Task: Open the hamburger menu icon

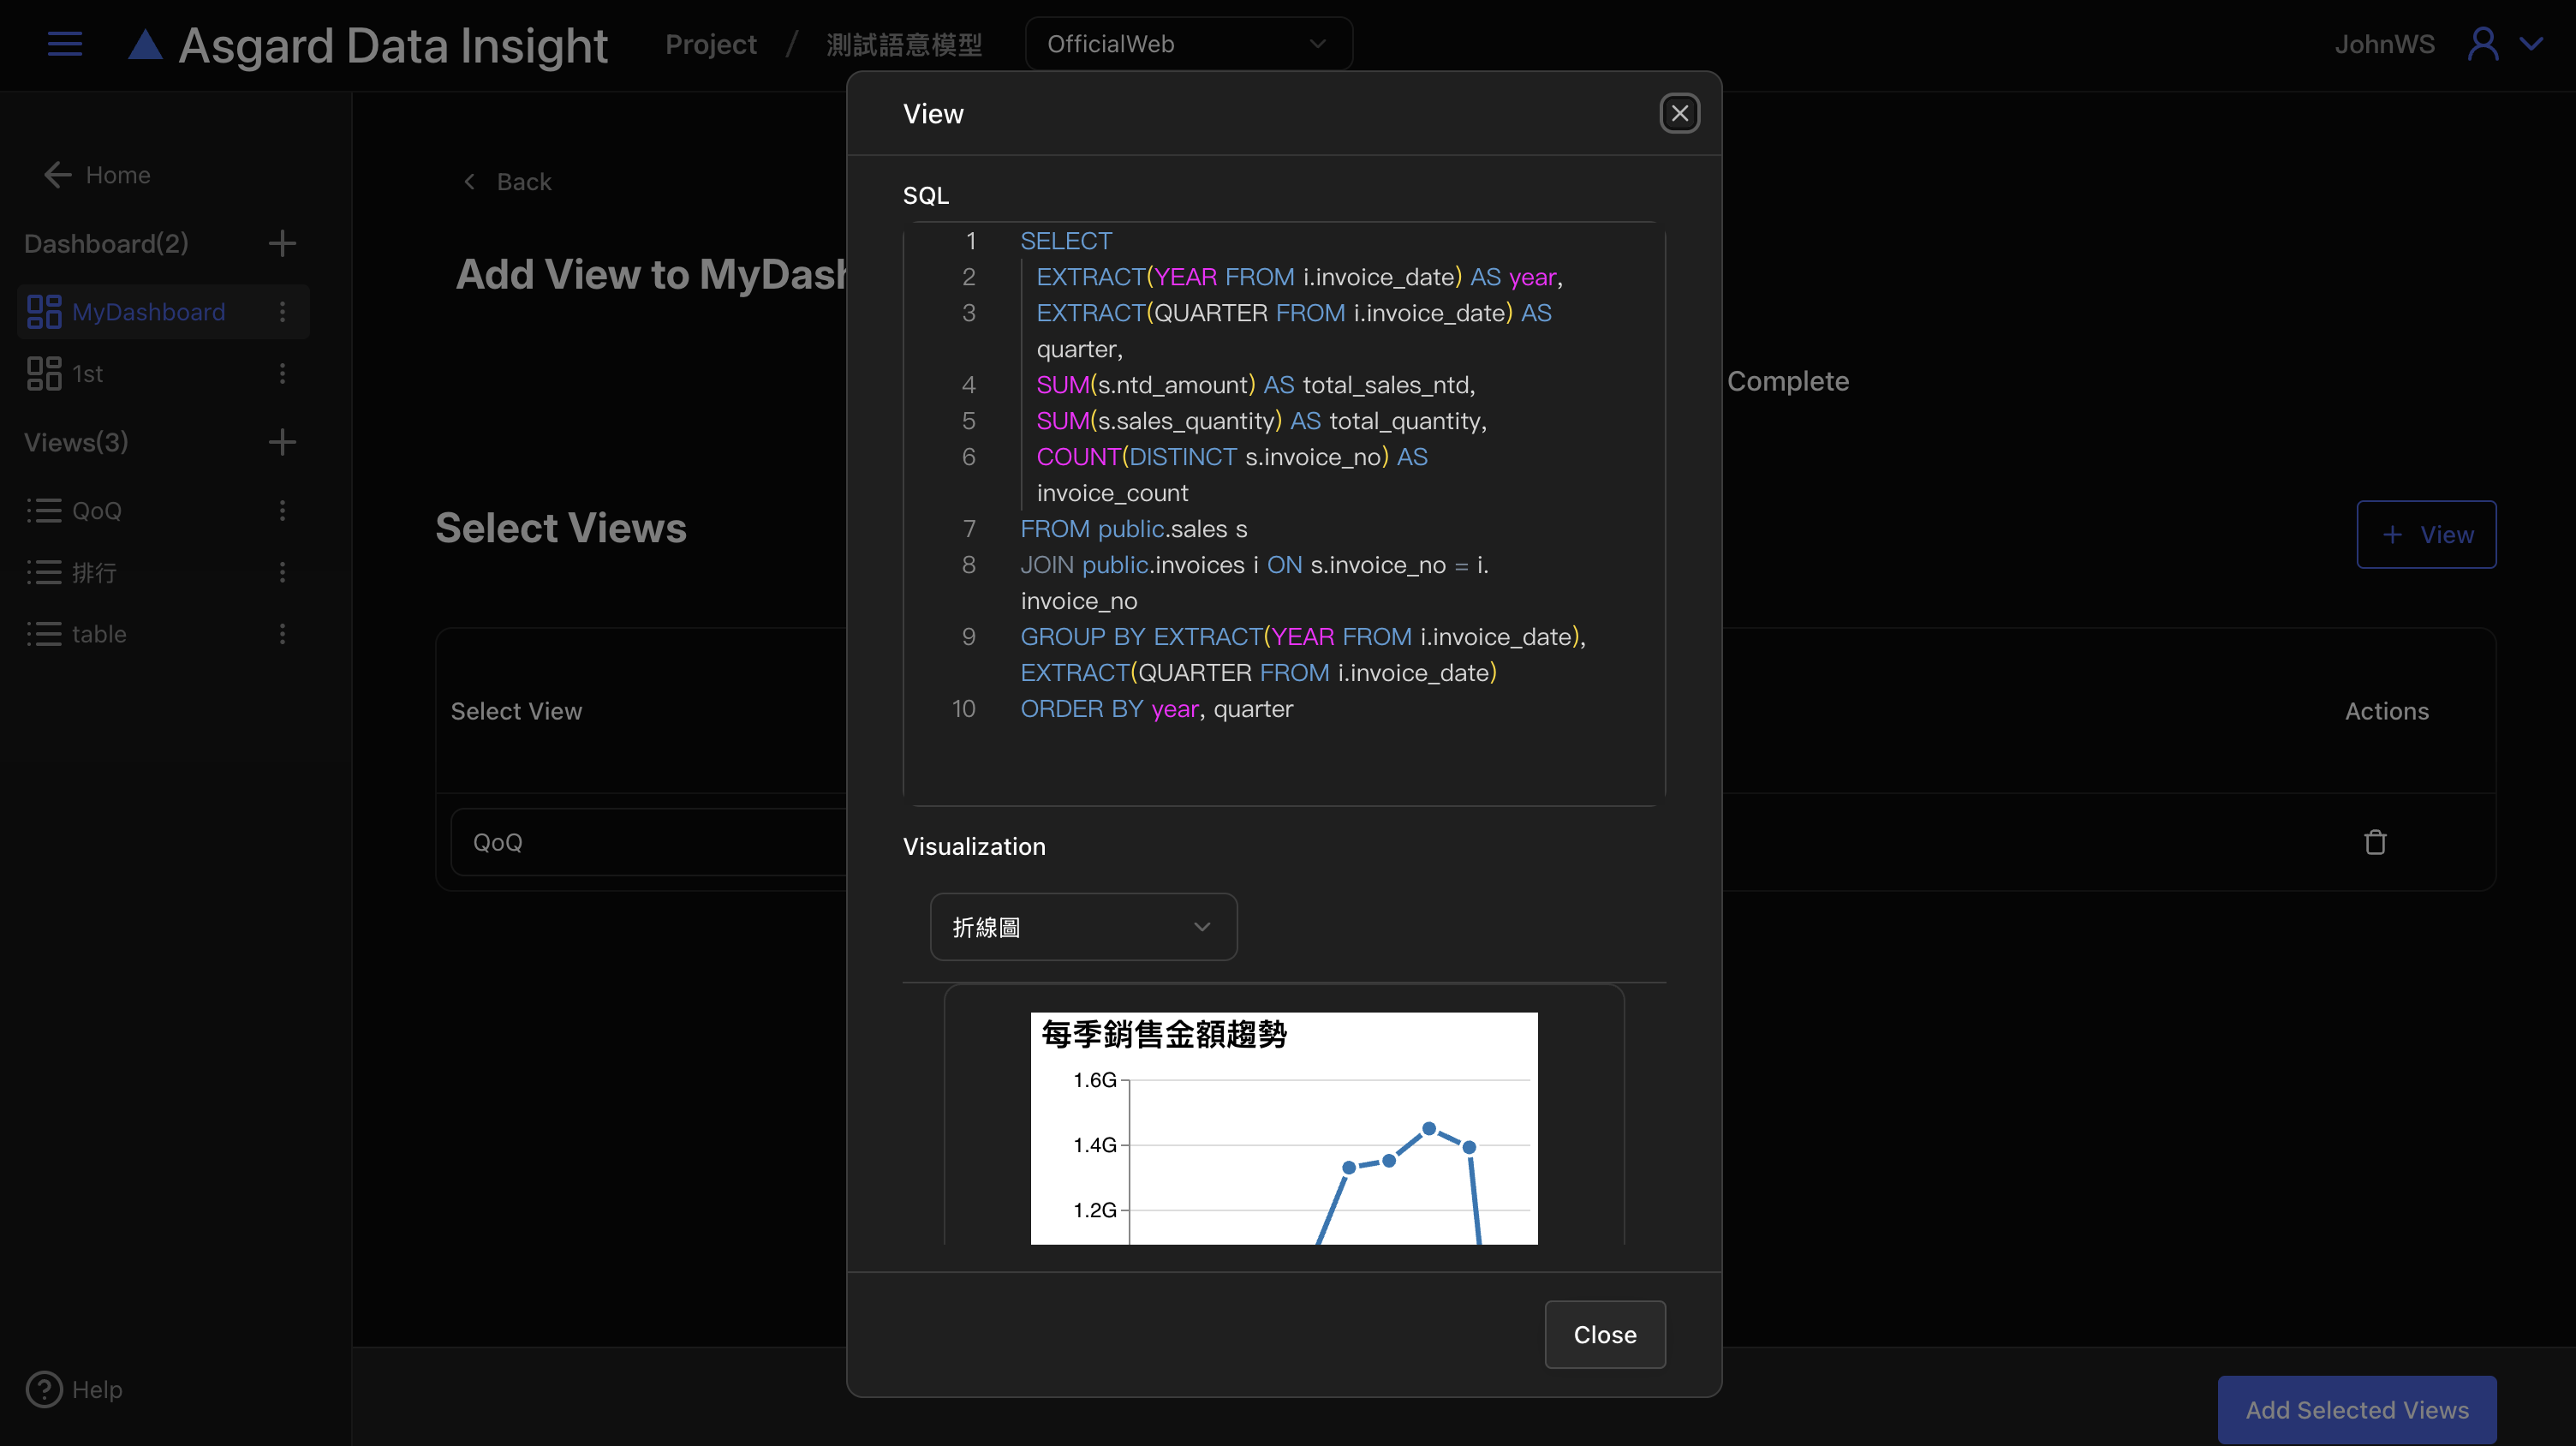Action: (65, 44)
